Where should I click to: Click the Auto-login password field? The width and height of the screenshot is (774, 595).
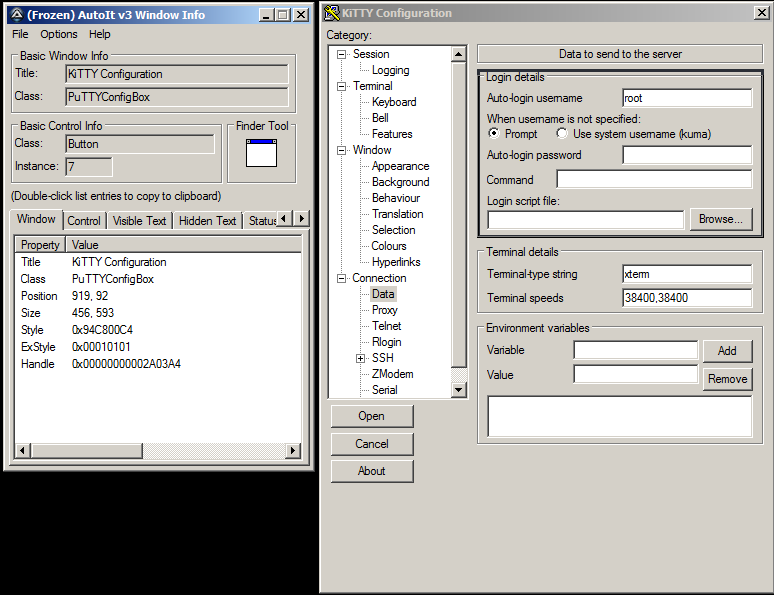pos(686,155)
